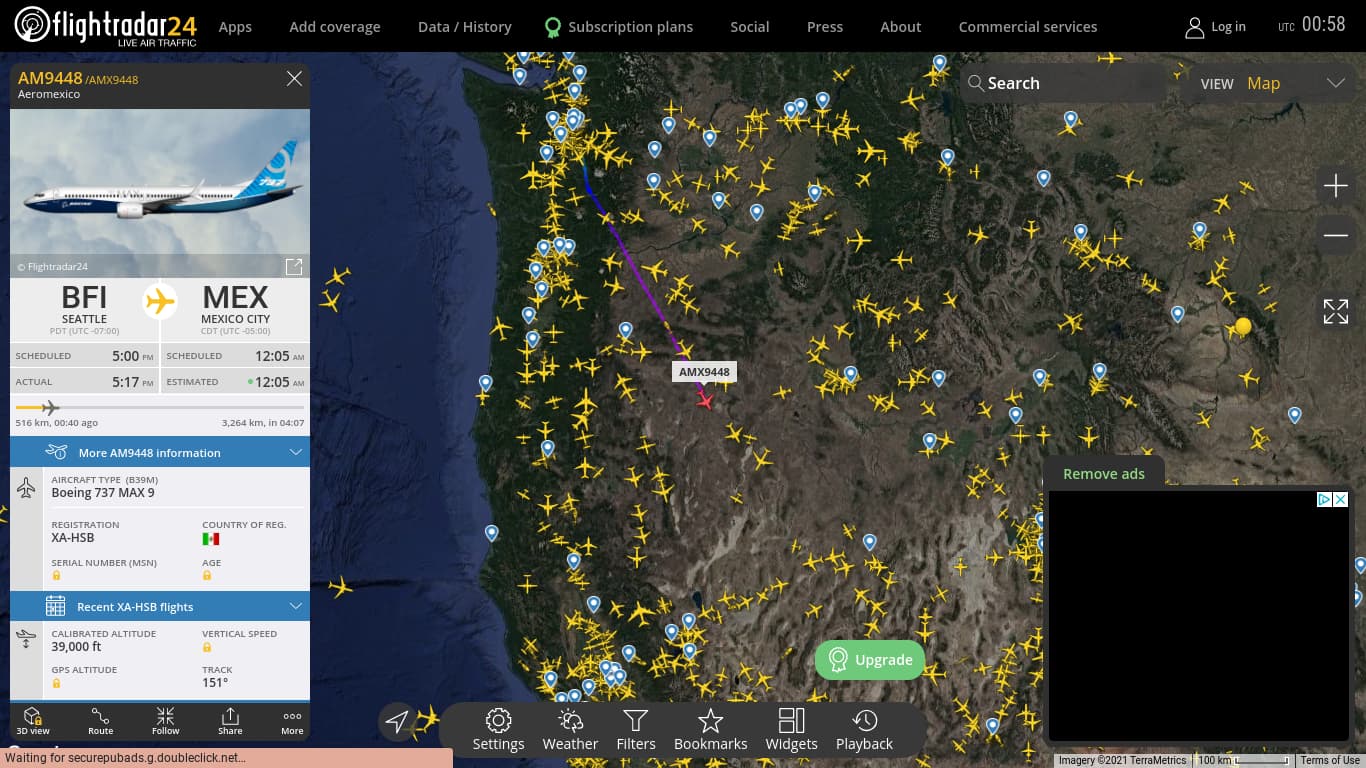The width and height of the screenshot is (1366, 768).
Task: Click the orange balloon marker on map
Action: (x=1243, y=326)
